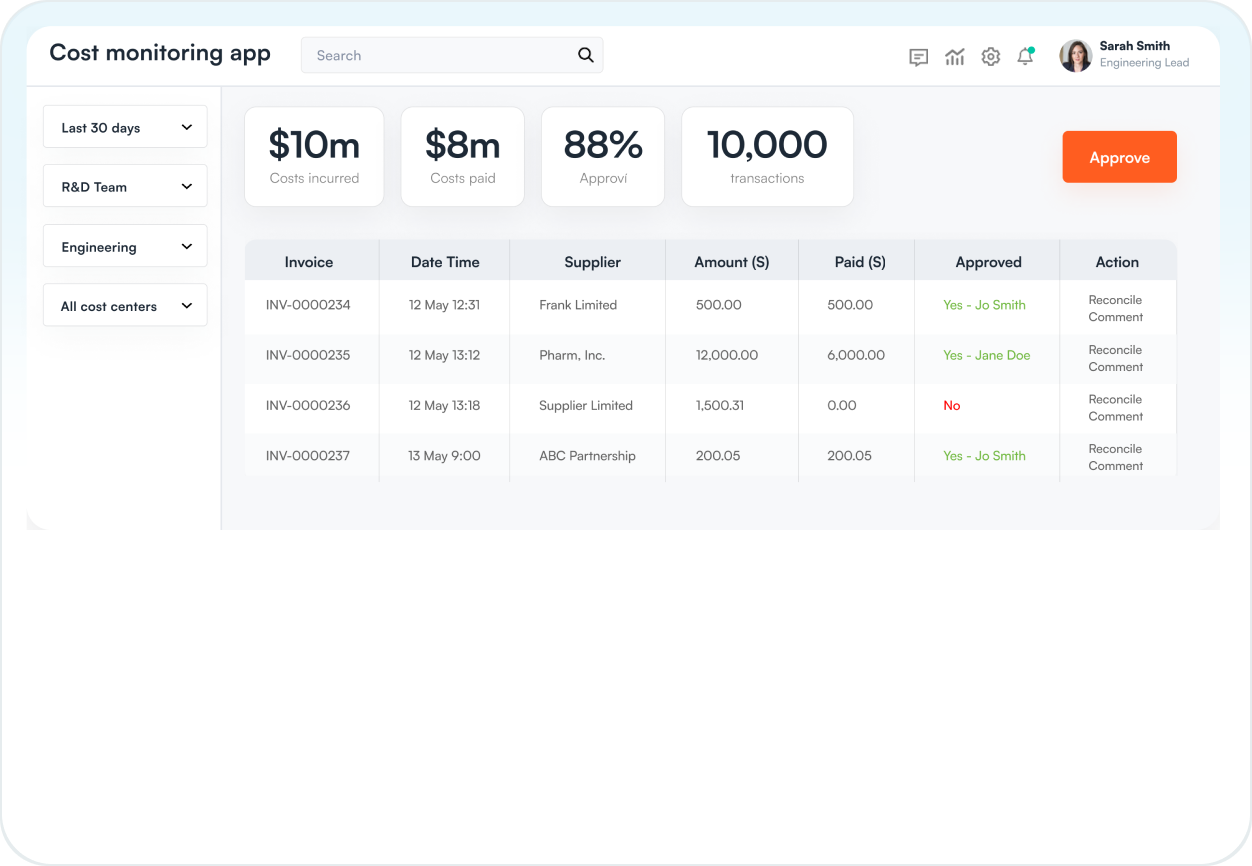Open the All cost centers dropdown
This screenshot has height=866, width=1252.
pyautogui.click(x=125, y=305)
